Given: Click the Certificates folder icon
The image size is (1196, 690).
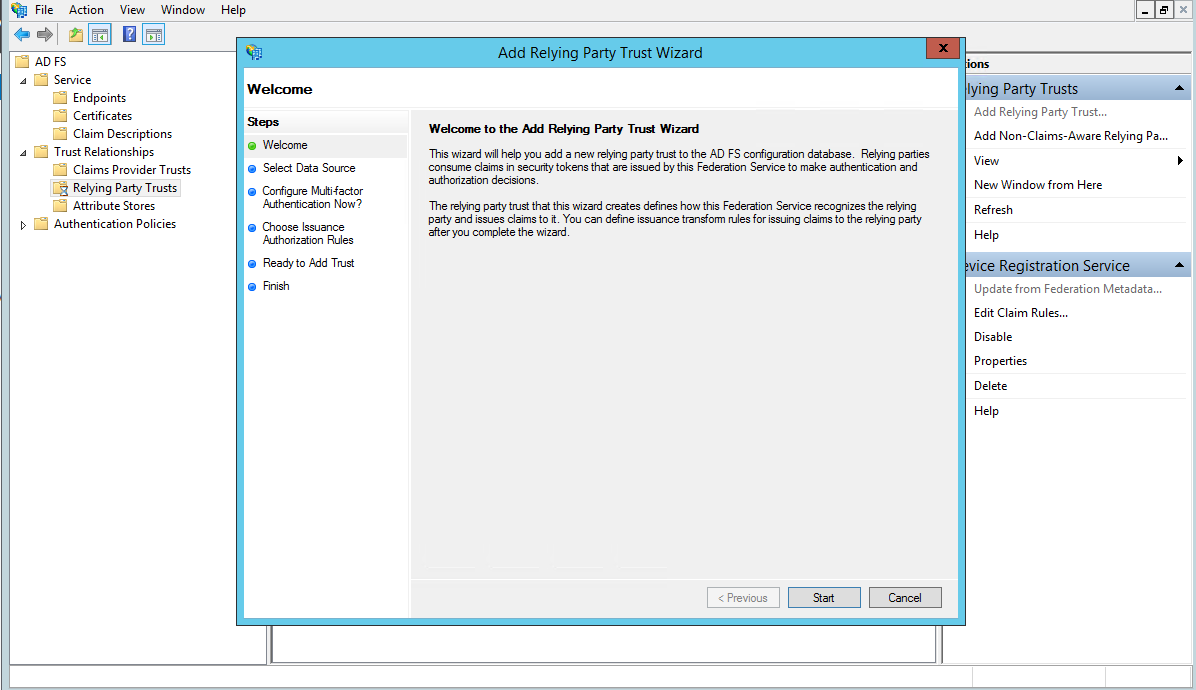Looking at the screenshot, I should [60, 116].
